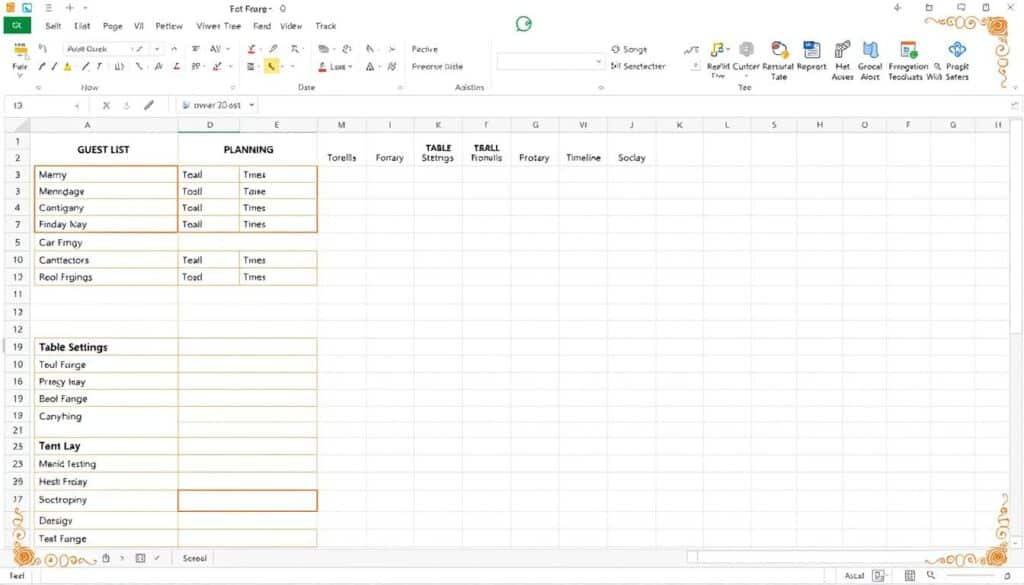Open the Vivver Tiee tab

(219, 26)
